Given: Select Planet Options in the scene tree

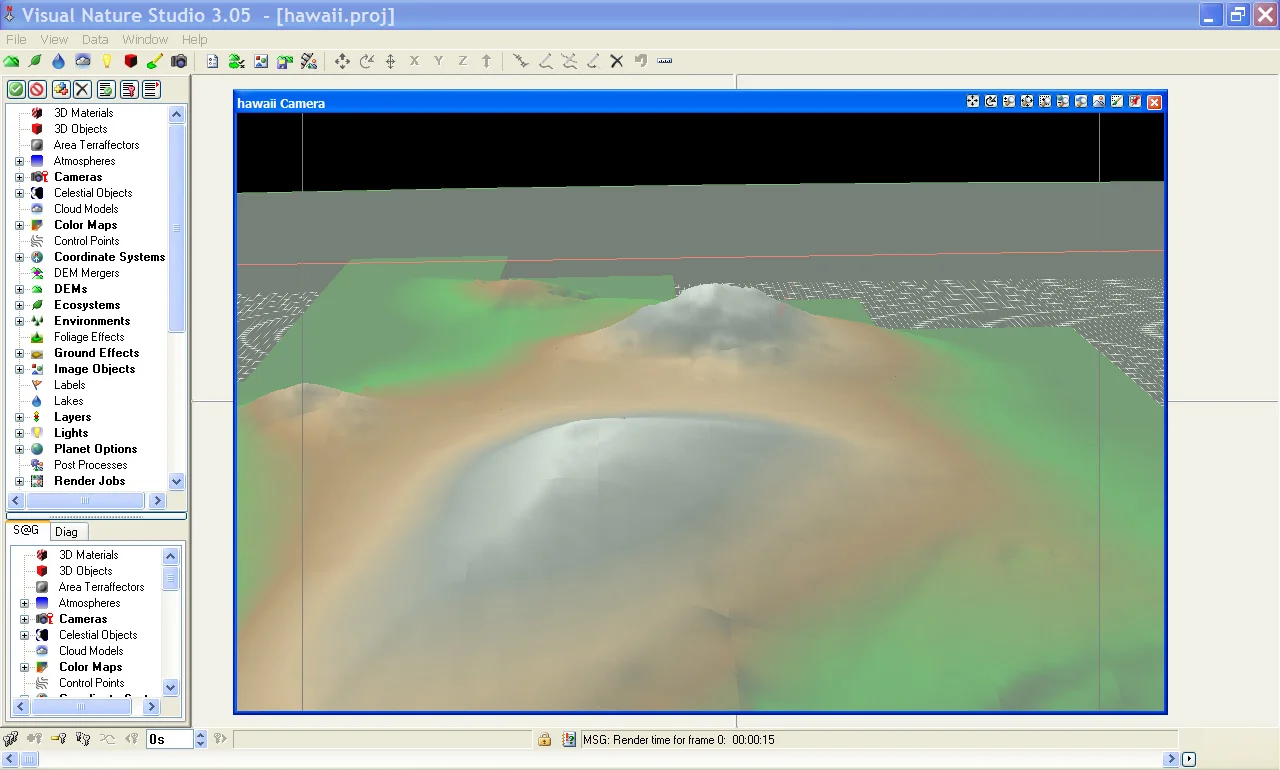Looking at the screenshot, I should click(95, 449).
